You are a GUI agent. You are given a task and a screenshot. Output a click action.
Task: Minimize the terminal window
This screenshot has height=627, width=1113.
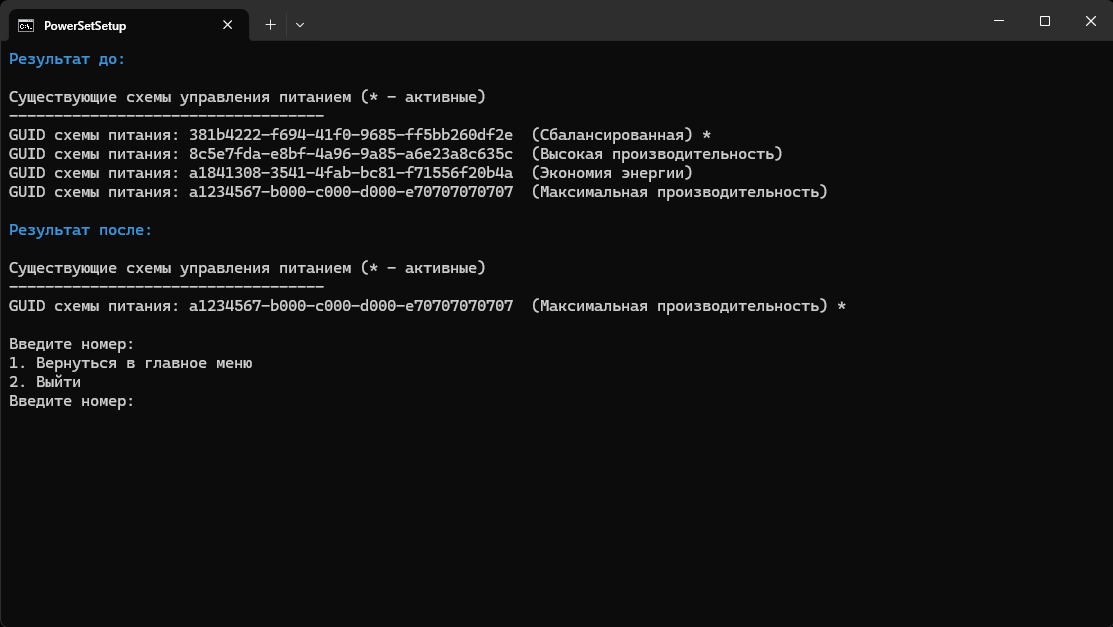point(998,21)
